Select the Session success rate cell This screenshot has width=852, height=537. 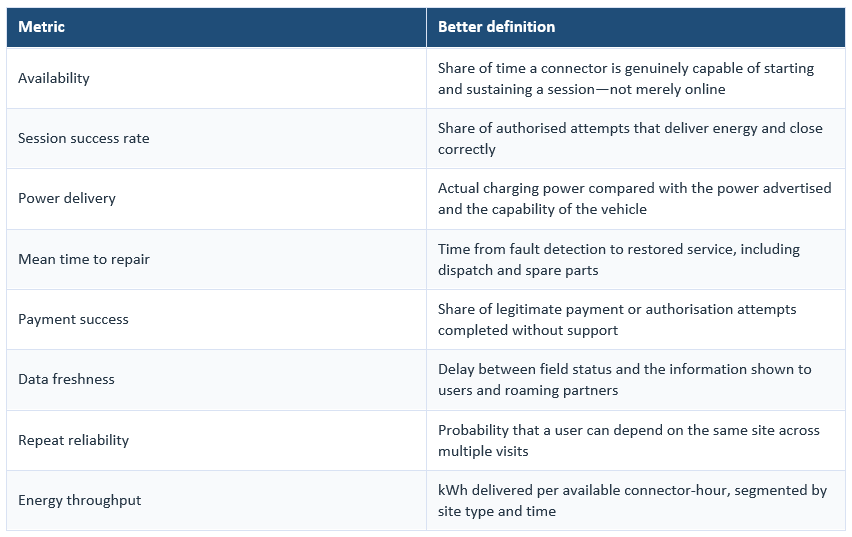click(216, 139)
